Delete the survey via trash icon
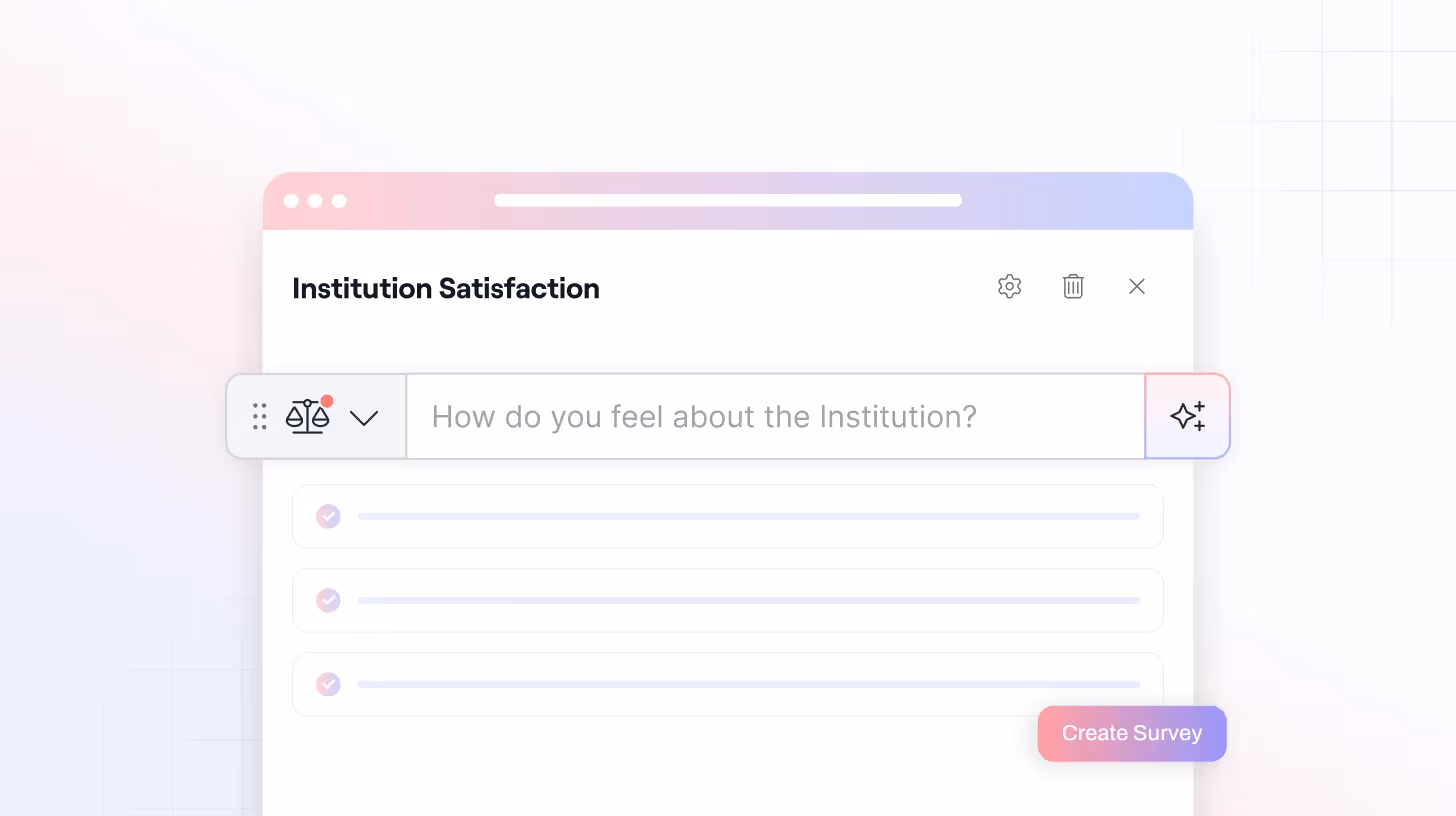This screenshot has height=816, width=1456. click(1073, 286)
